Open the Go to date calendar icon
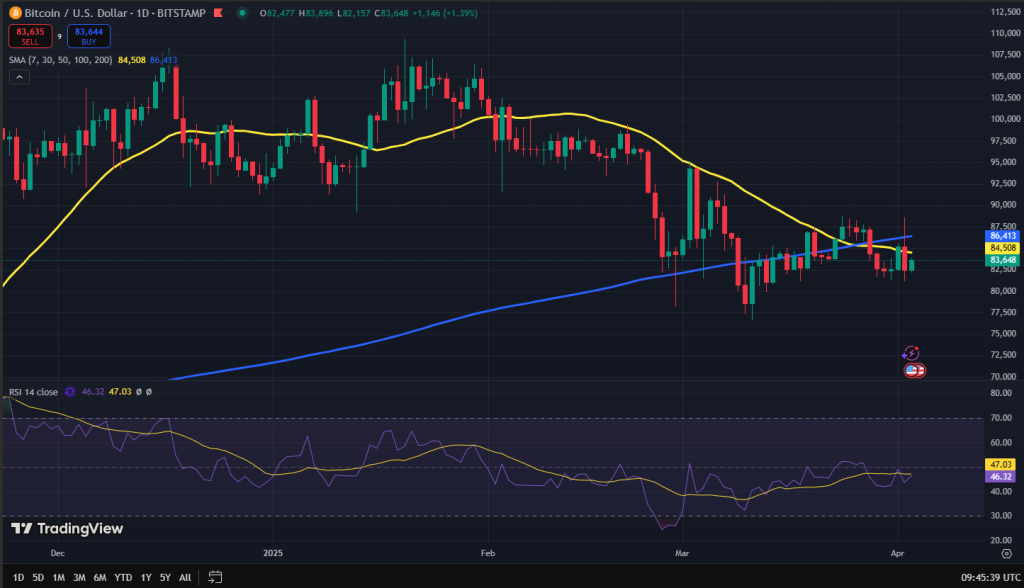The image size is (1024, 588). tap(215, 577)
